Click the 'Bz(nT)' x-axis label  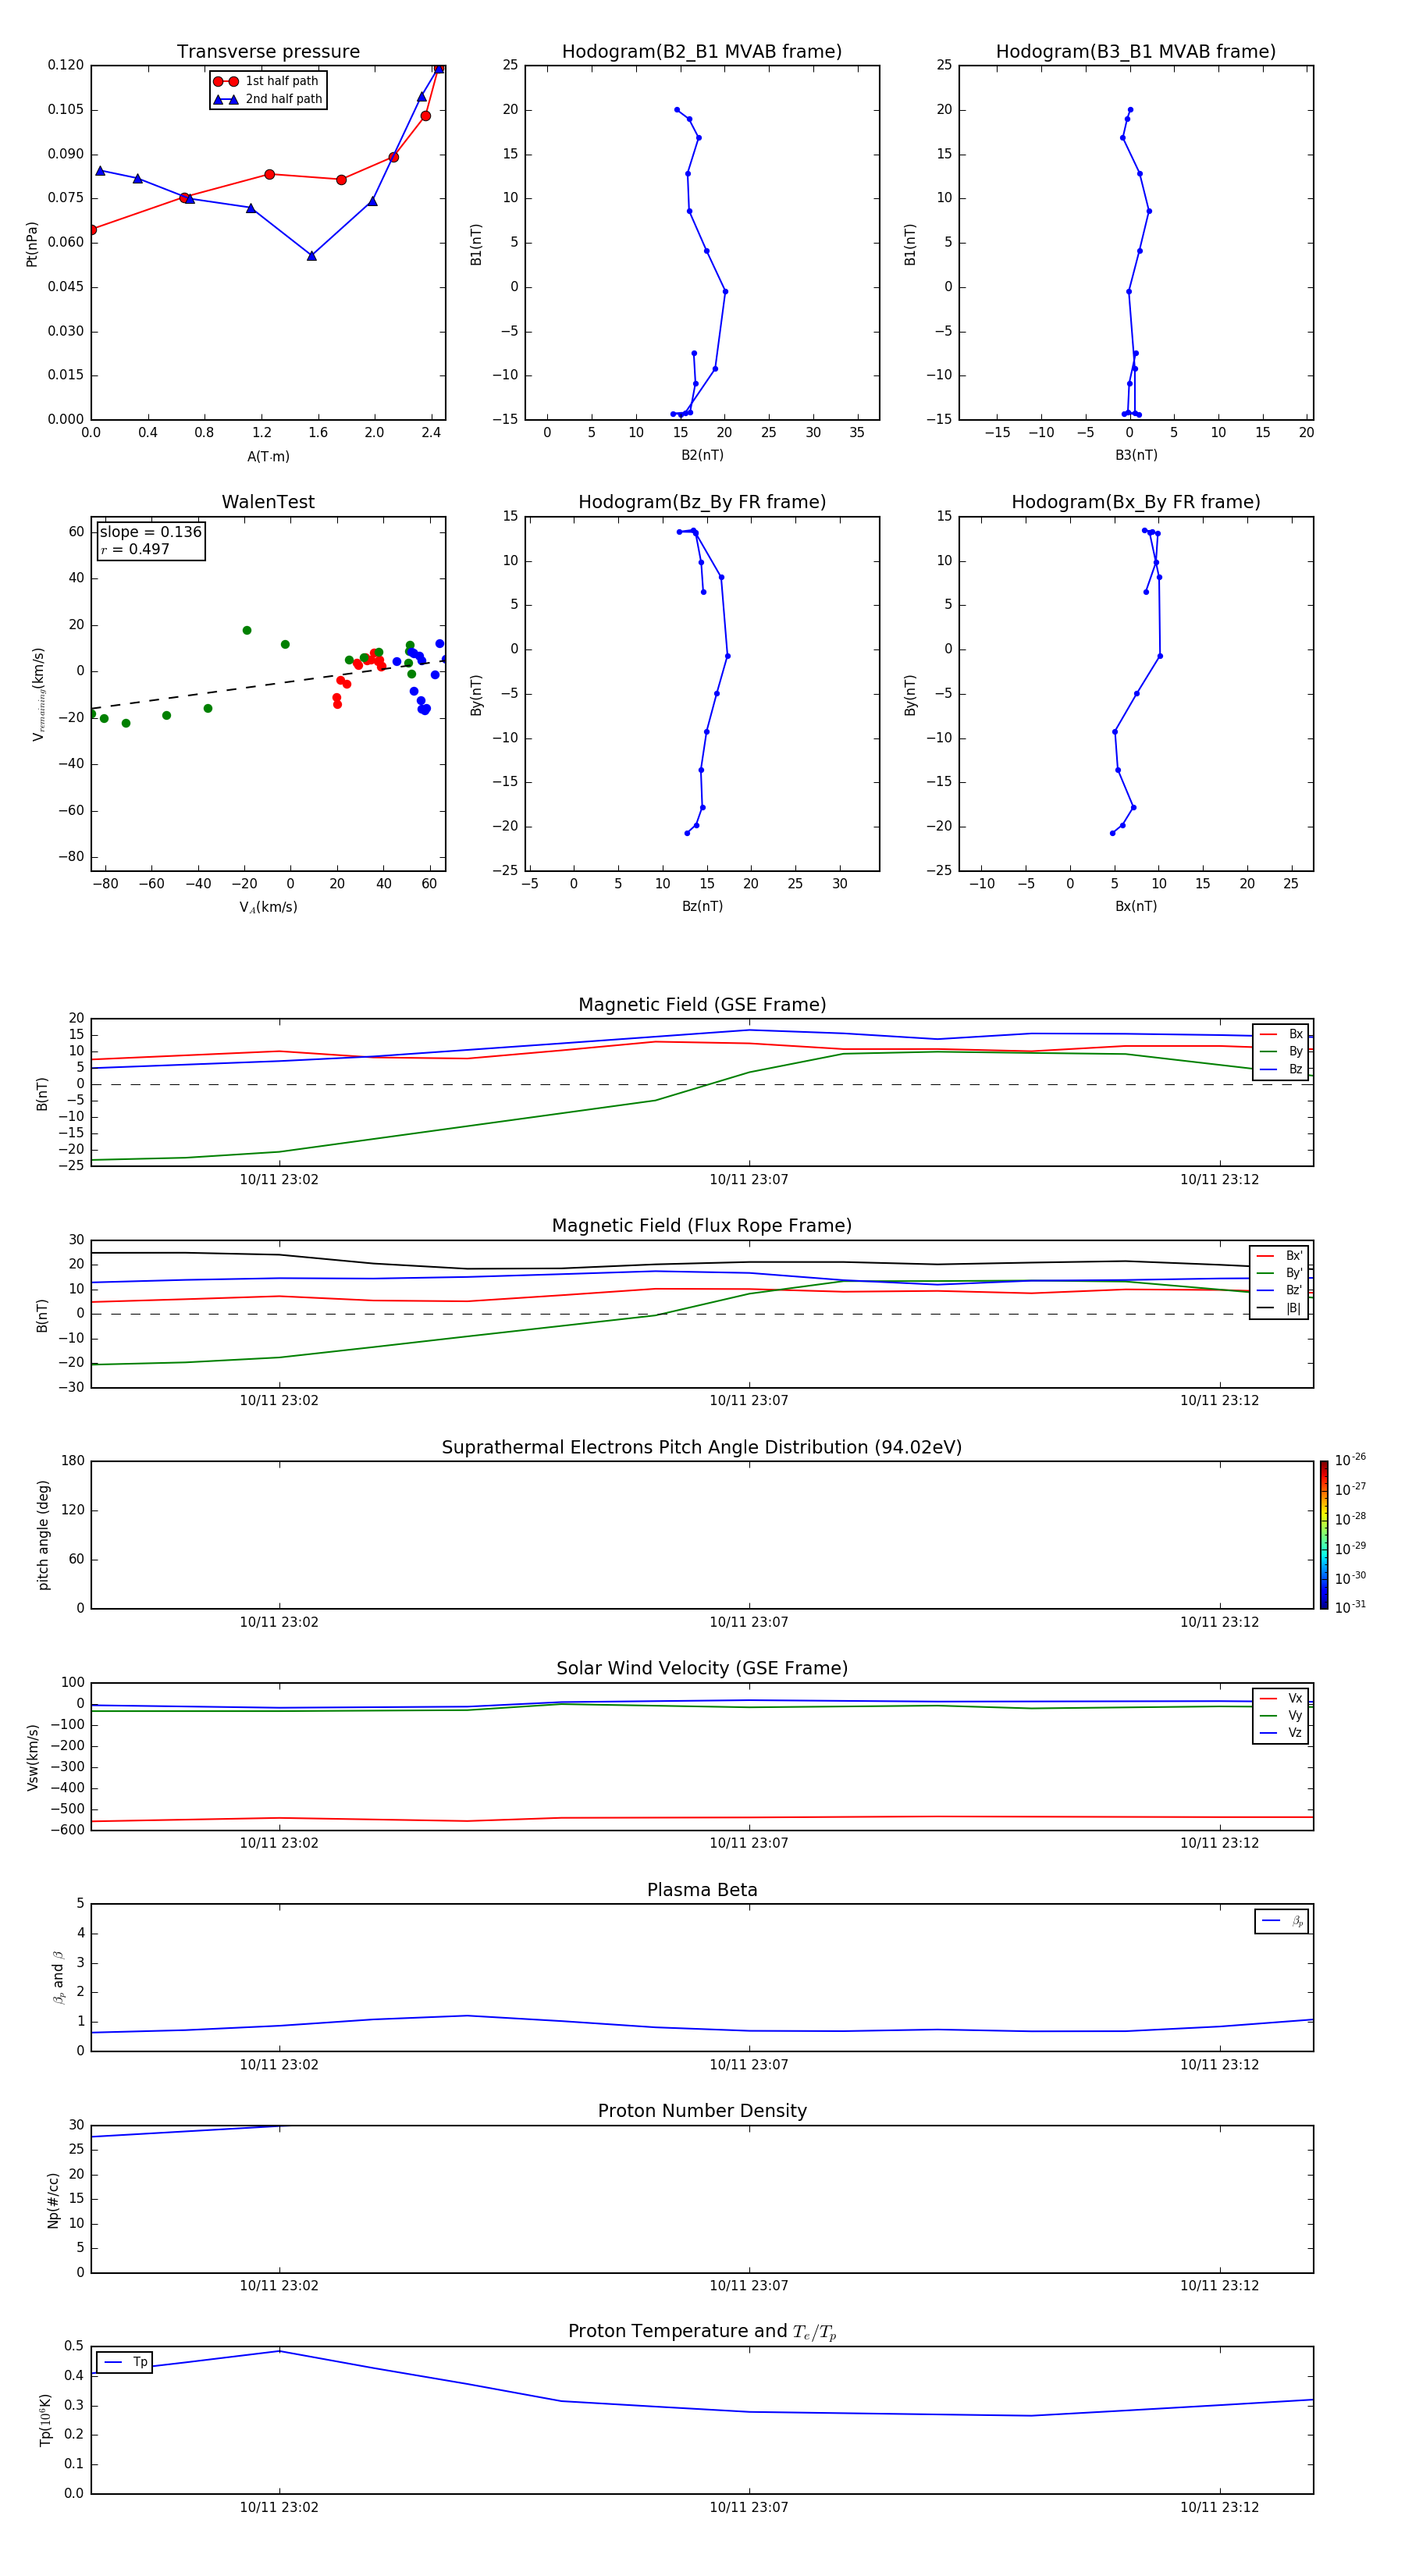click(x=702, y=906)
